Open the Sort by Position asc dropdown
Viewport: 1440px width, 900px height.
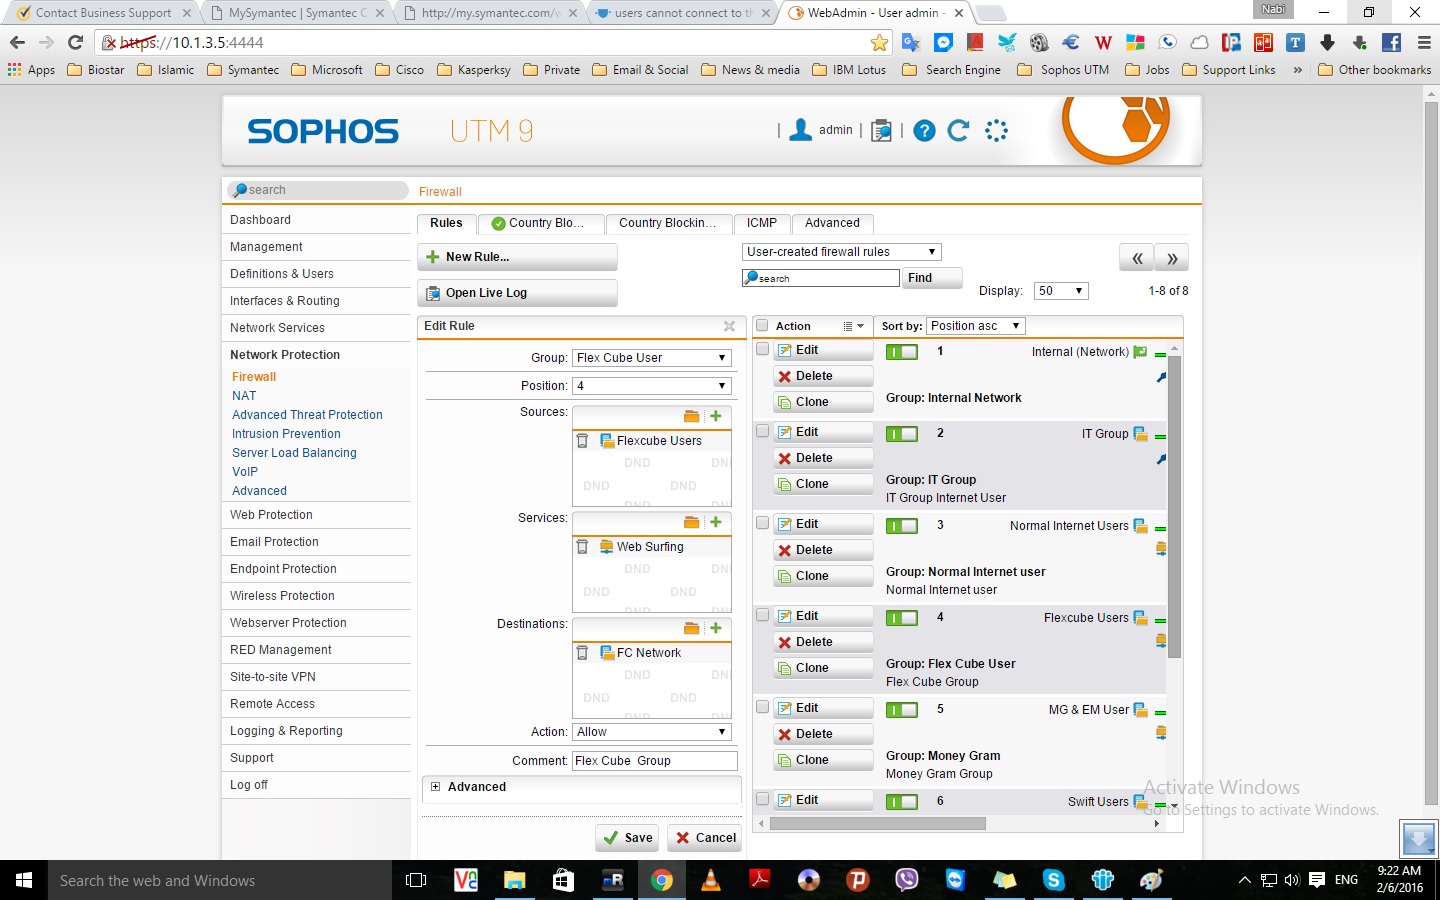(x=976, y=326)
